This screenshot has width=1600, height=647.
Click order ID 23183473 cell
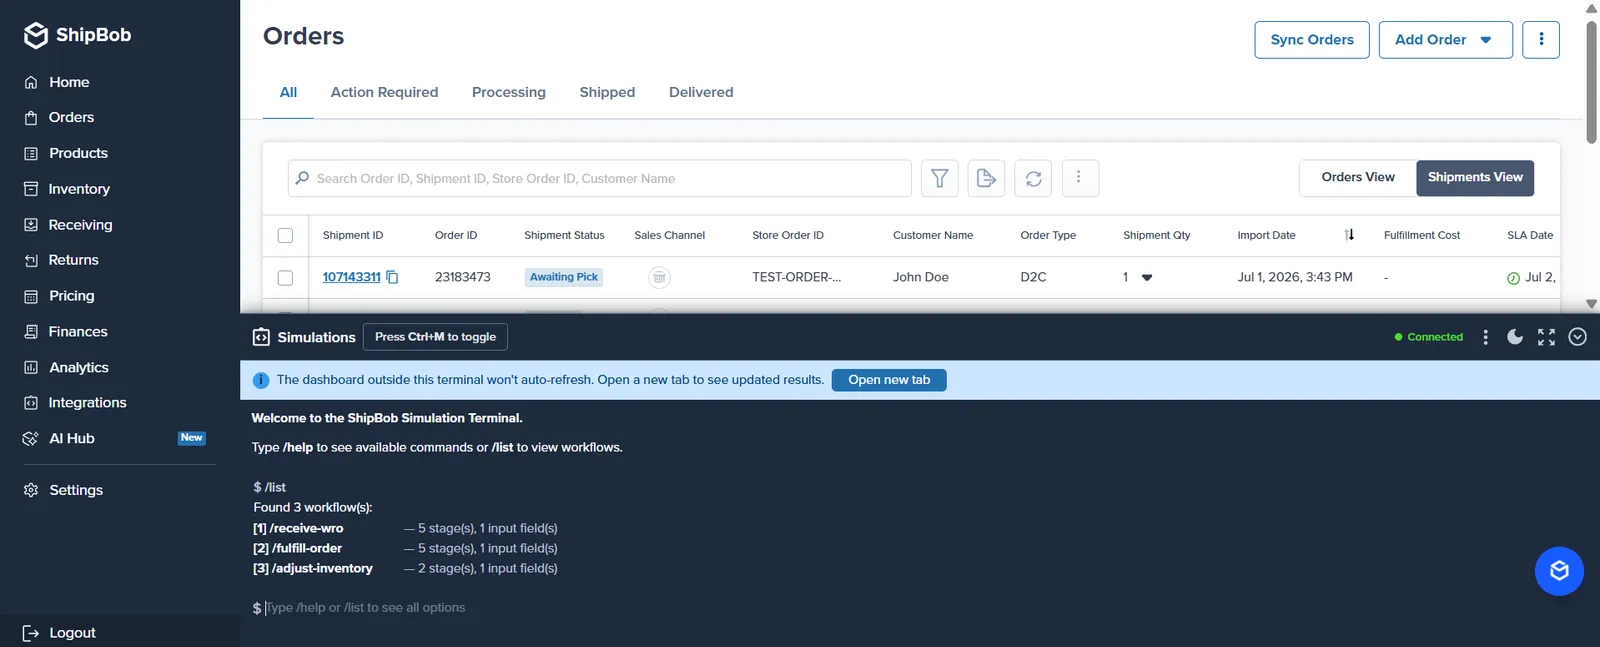pos(463,277)
